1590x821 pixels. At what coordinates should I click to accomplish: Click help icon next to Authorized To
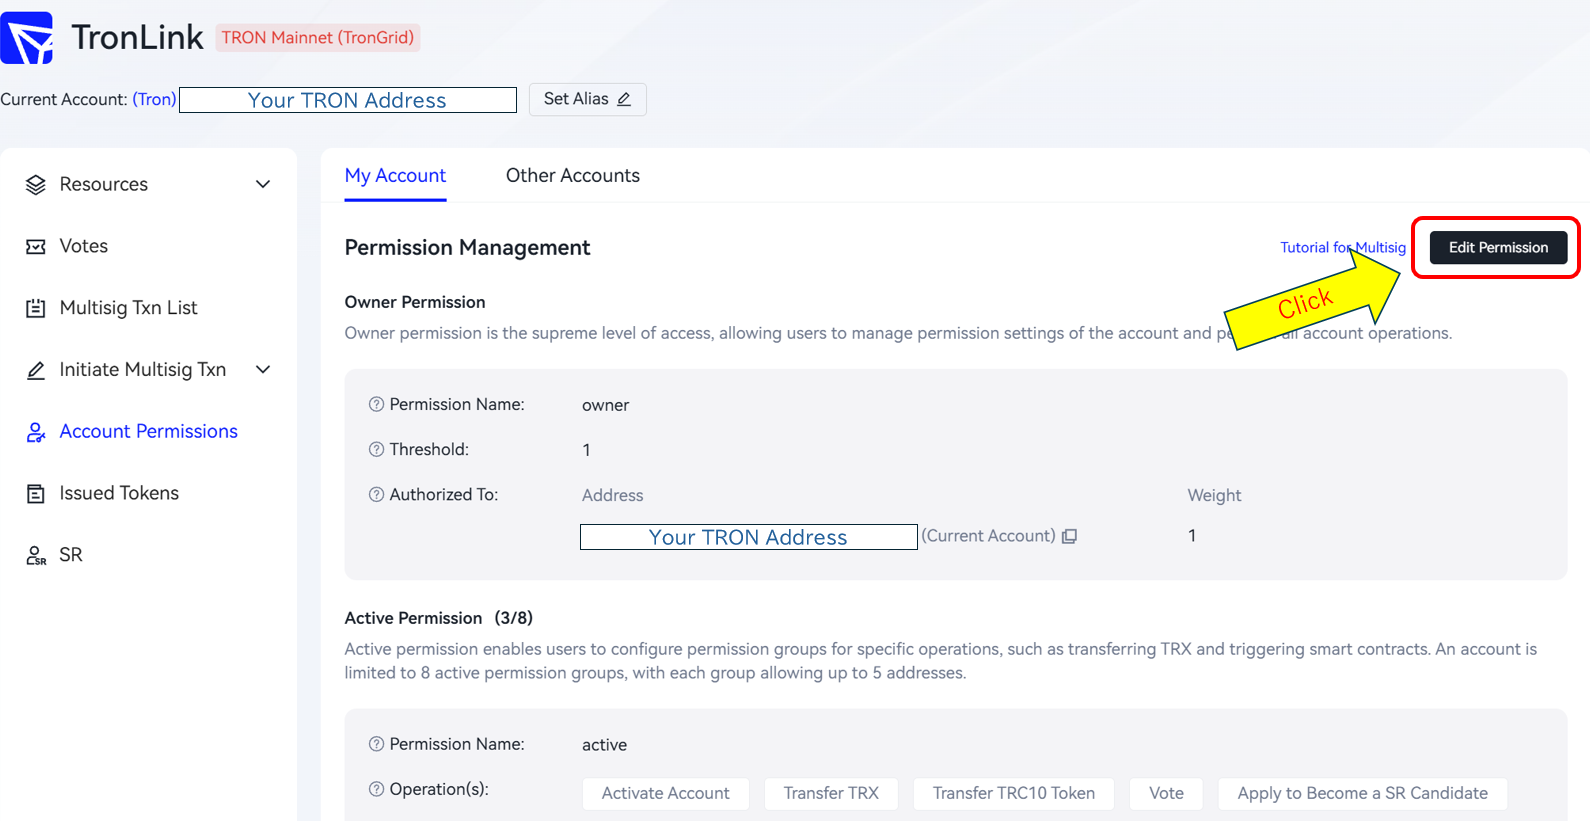tap(376, 494)
